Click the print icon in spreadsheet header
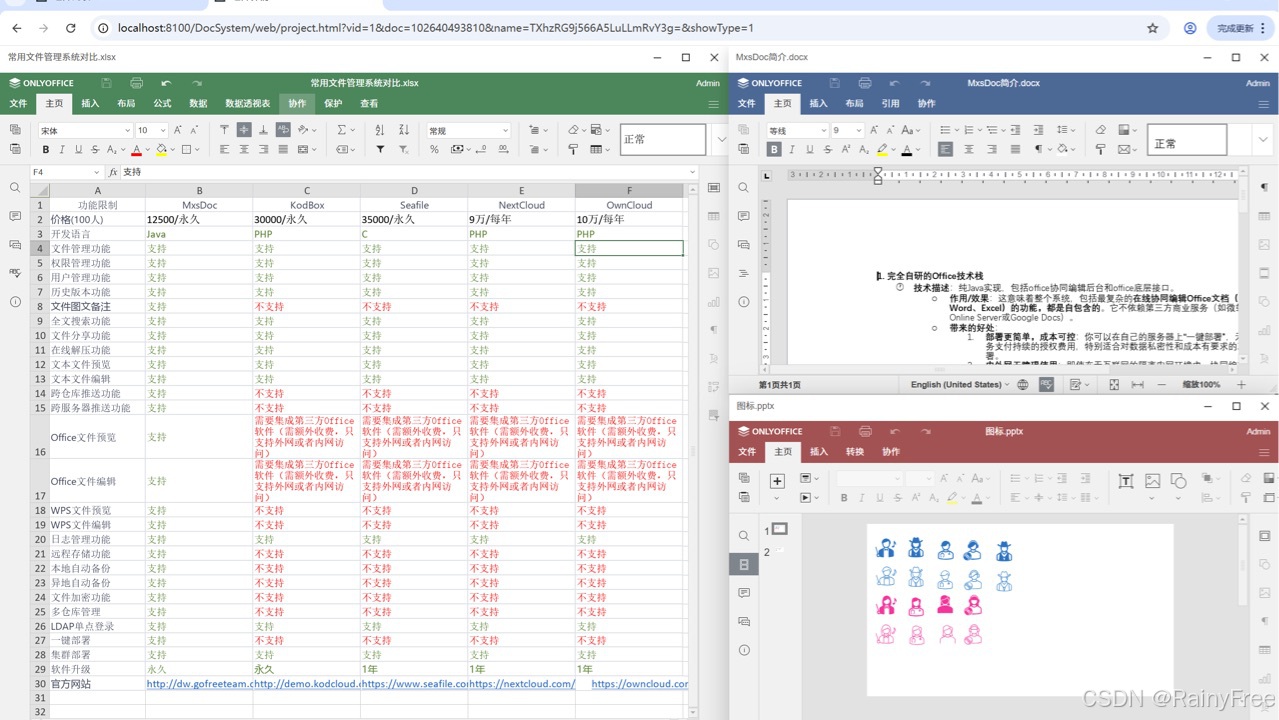The image size is (1279, 720). [136, 83]
